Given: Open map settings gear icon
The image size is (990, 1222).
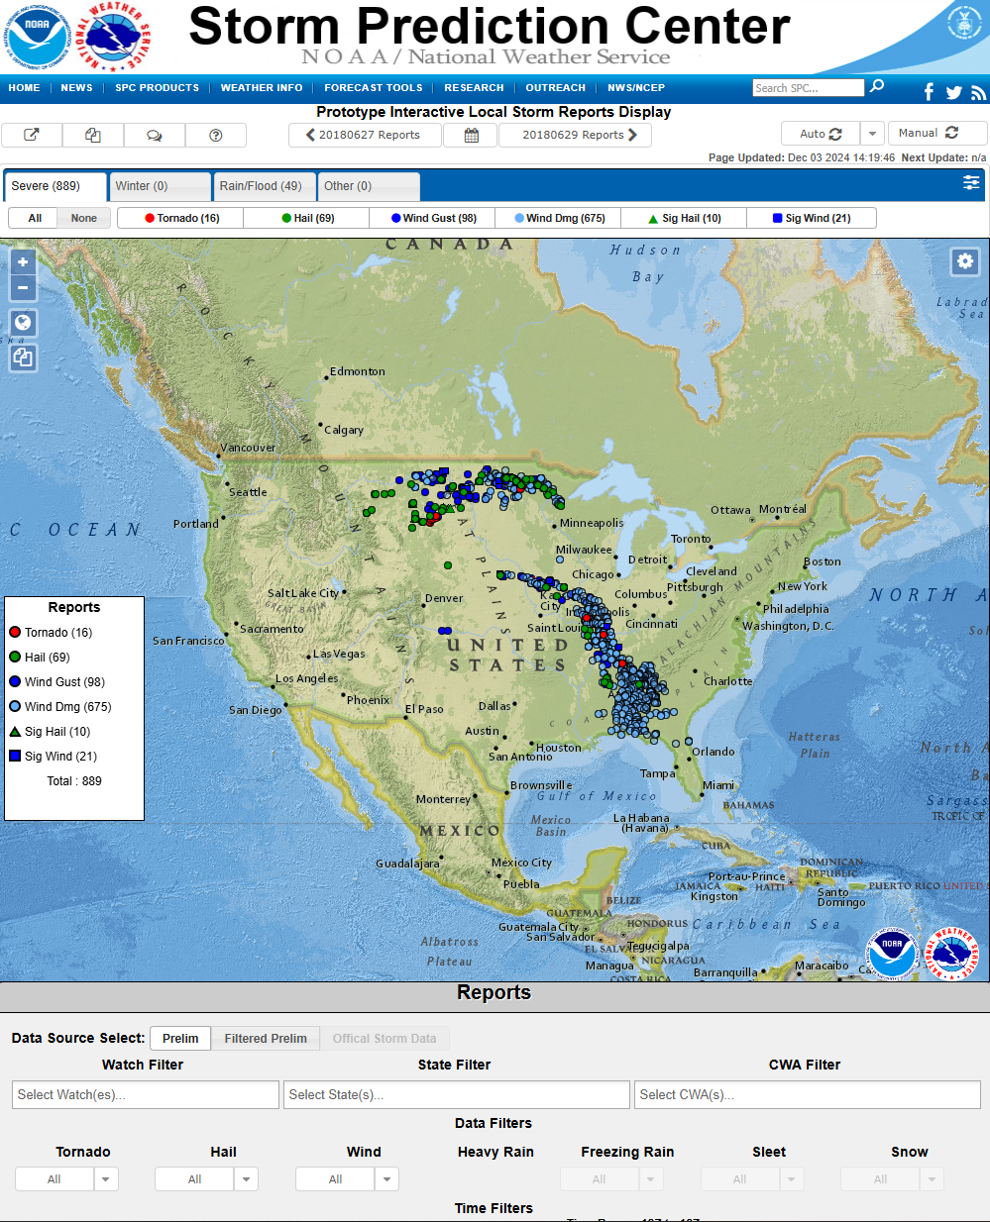Looking at the screenshot, I should pyautogui.click(x=964, y=261).
